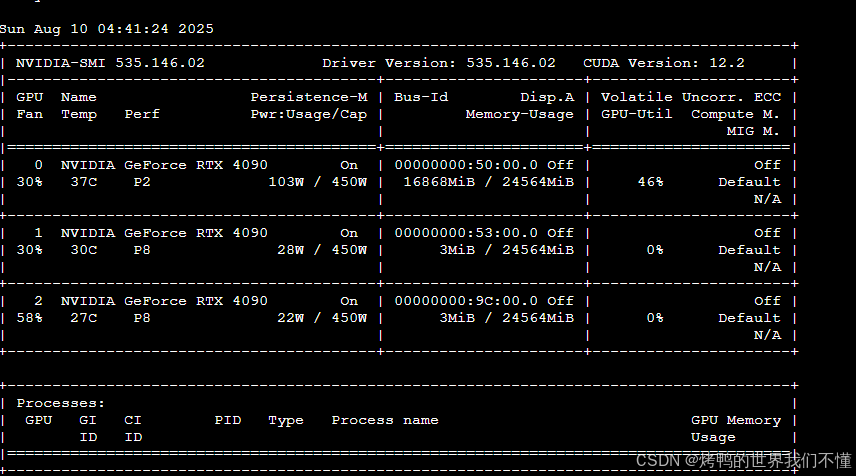Click bus id "00000000:53:00.0"

[466, 233]
